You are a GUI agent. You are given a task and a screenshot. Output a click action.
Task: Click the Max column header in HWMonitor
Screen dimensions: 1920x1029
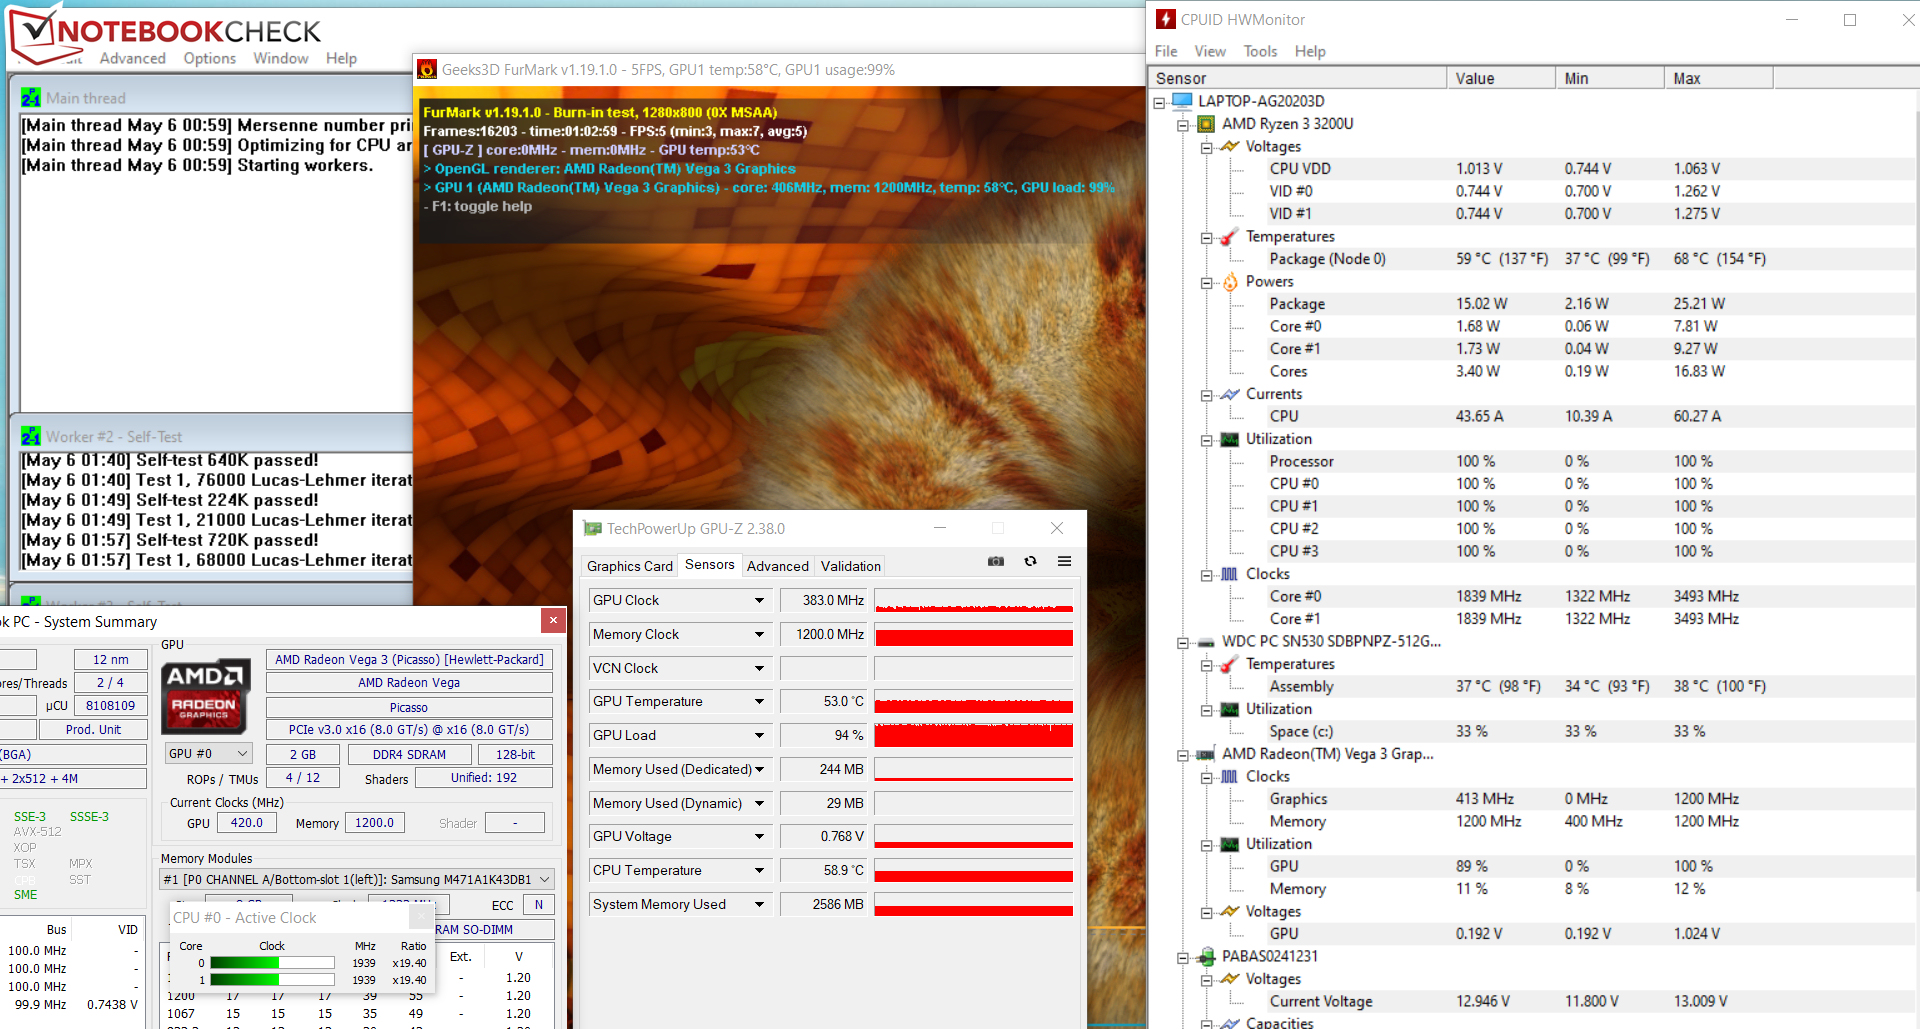click(x=1719, y=78)
